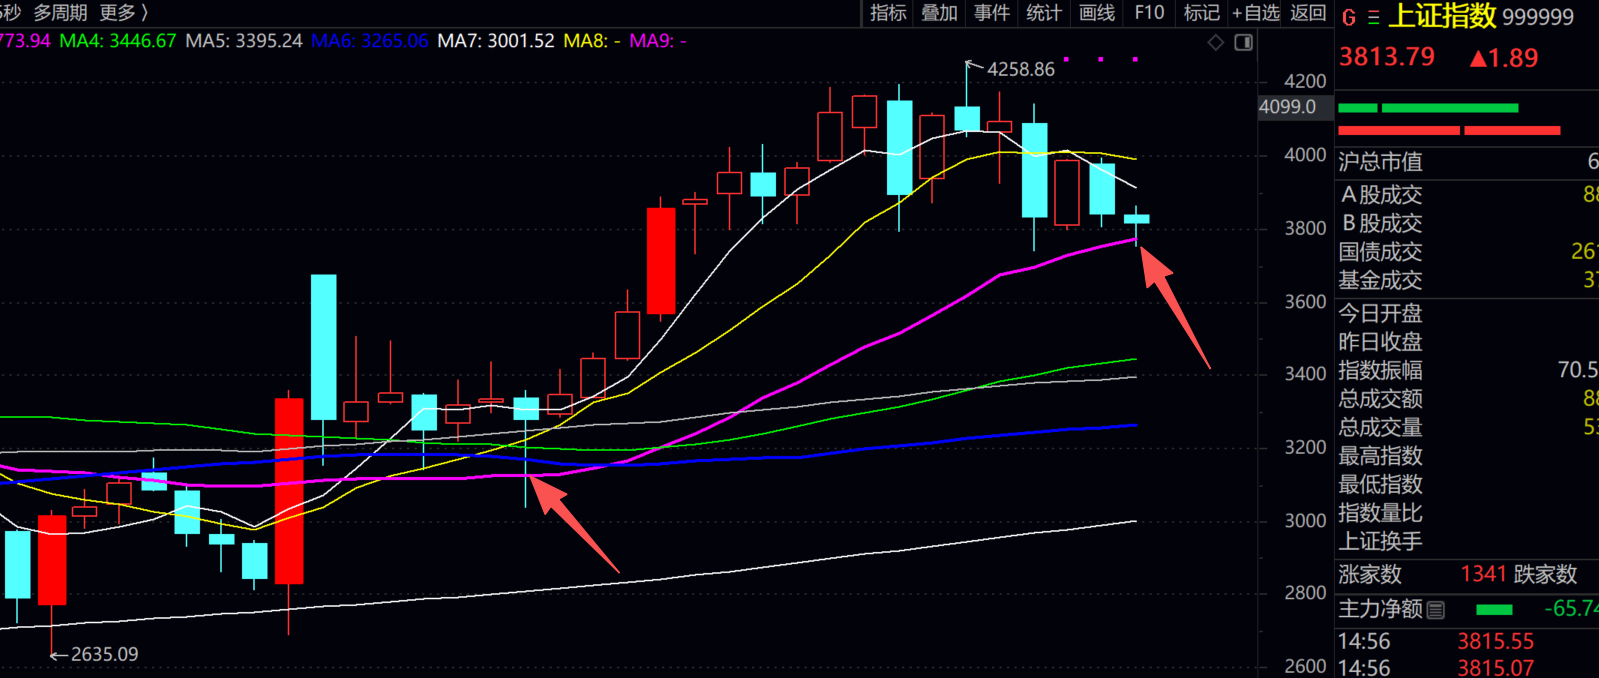Click the 沪总市值 row label
The image size is (1599, 678).
[x=1380, y=162]
